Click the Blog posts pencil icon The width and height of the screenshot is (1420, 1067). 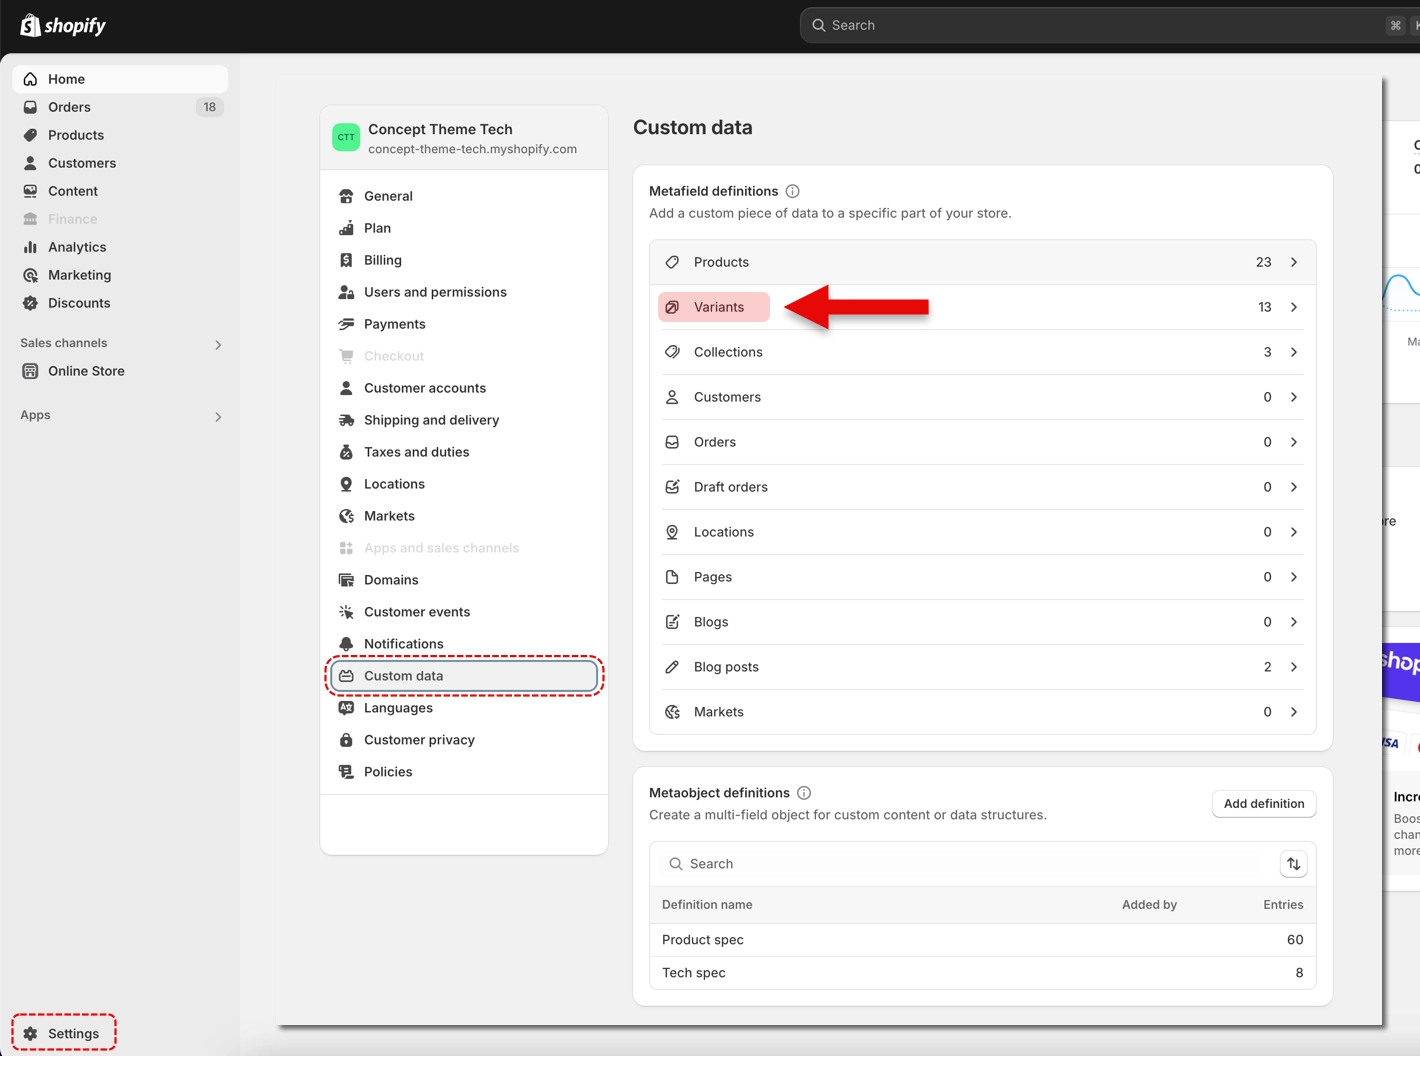672,667
